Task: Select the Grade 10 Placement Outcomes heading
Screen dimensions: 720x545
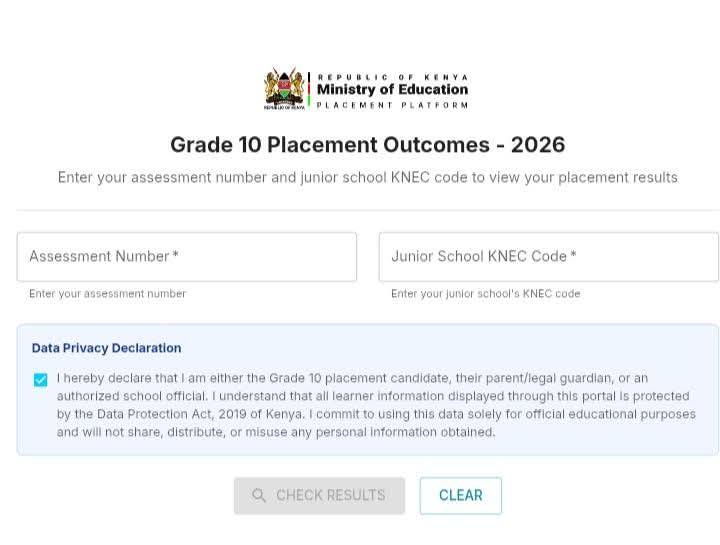Action: (367, 145)
